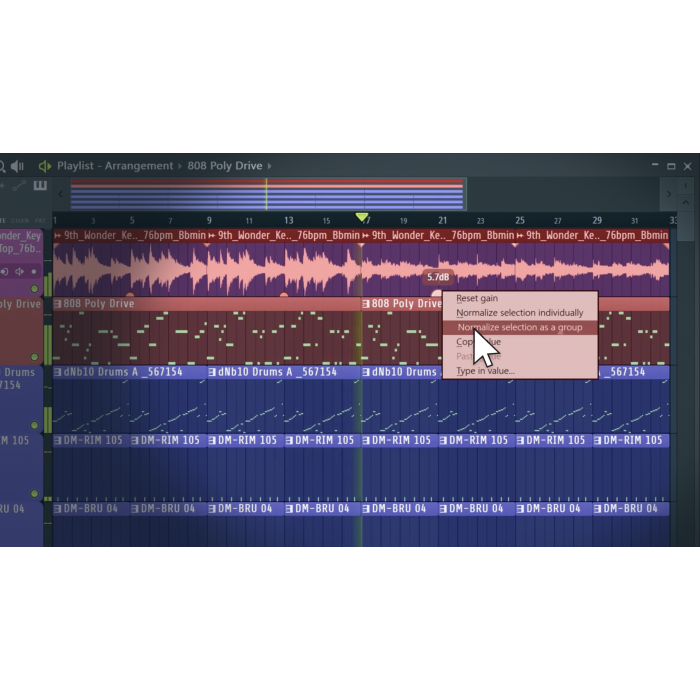Click the gain handle under the 5.7dB label
The width and height of the screenshot is (700, 700).
(437, 293)
